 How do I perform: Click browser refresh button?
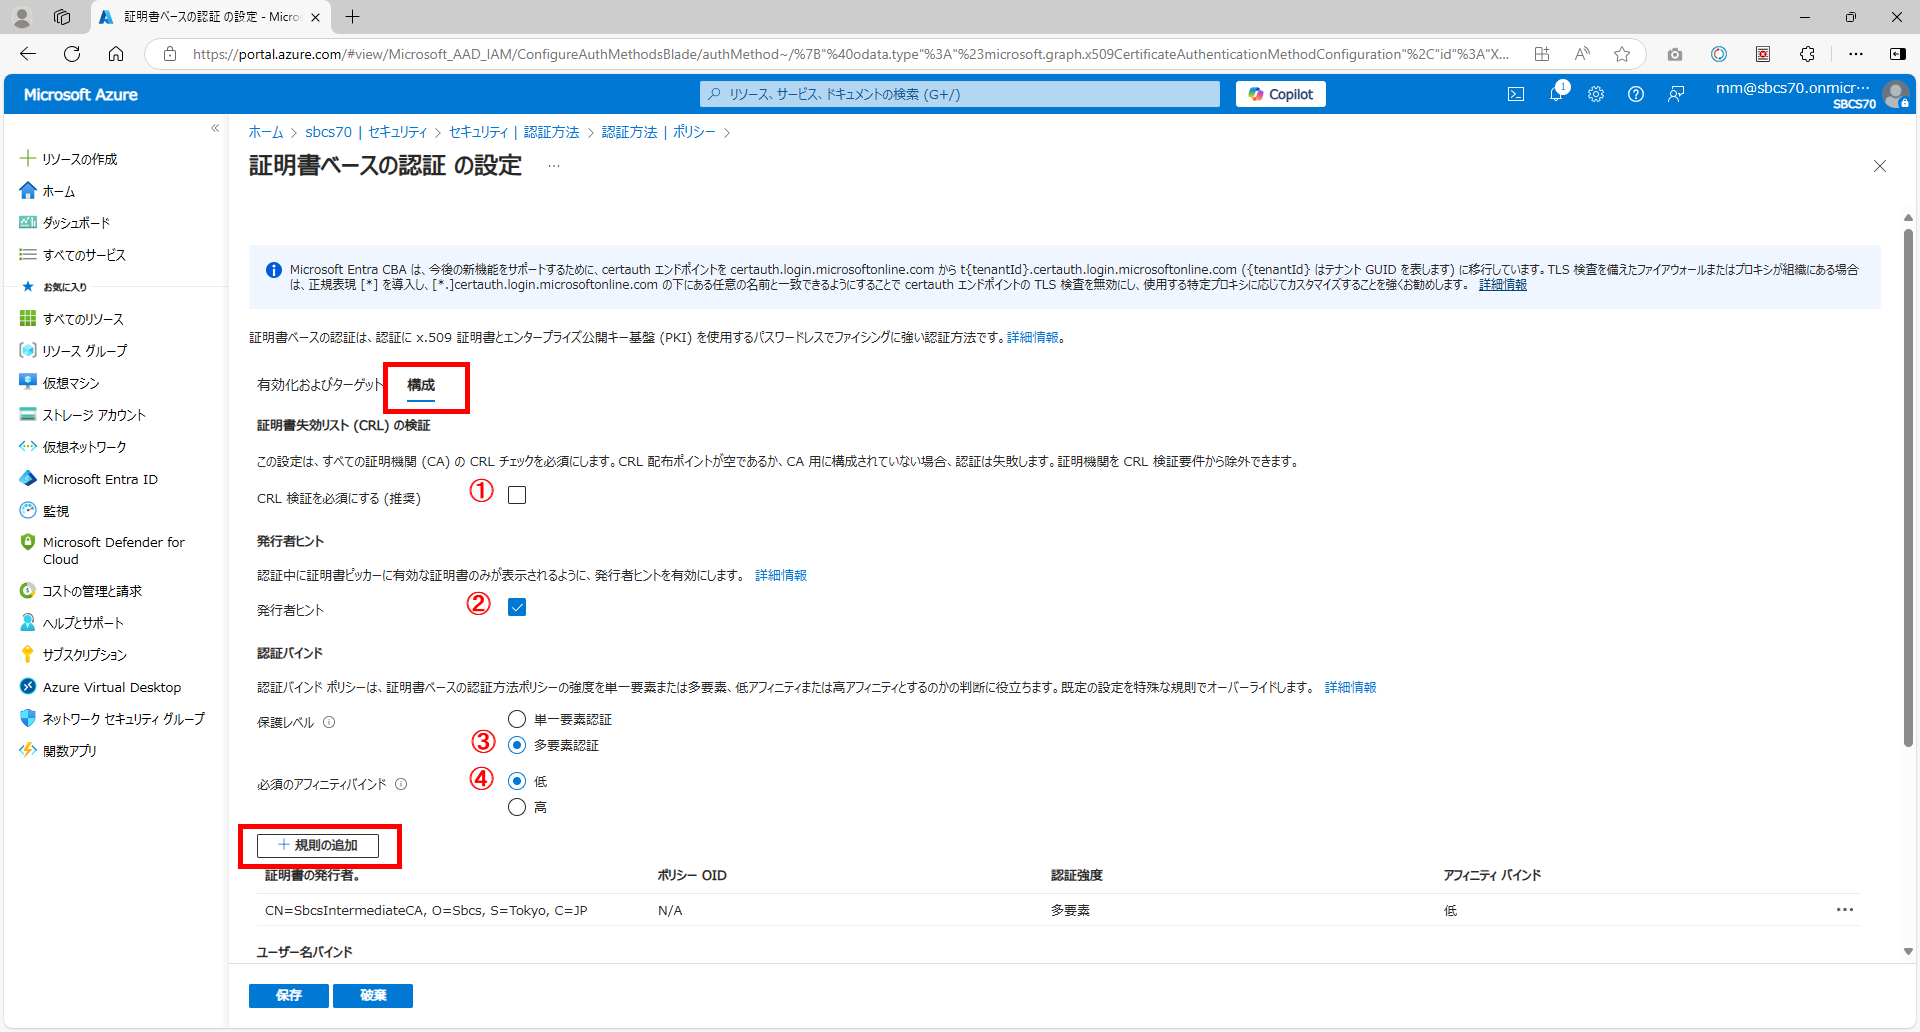pyautogui.click(x=72, y=54)
